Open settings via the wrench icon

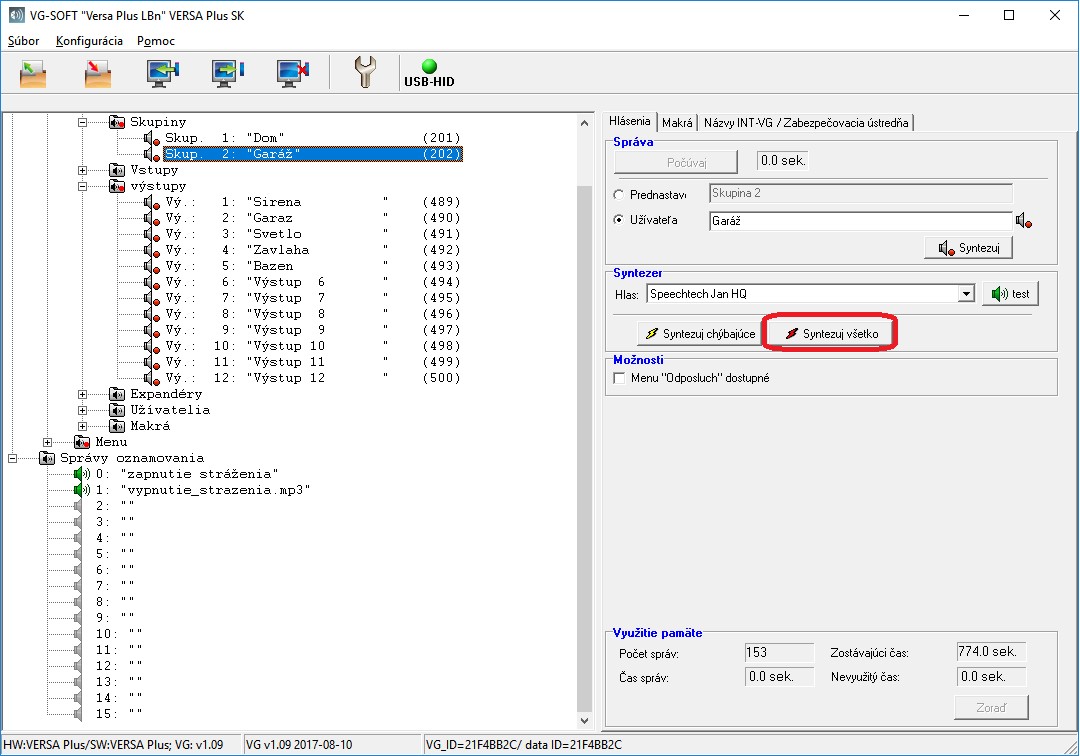[x=366, y=73]
